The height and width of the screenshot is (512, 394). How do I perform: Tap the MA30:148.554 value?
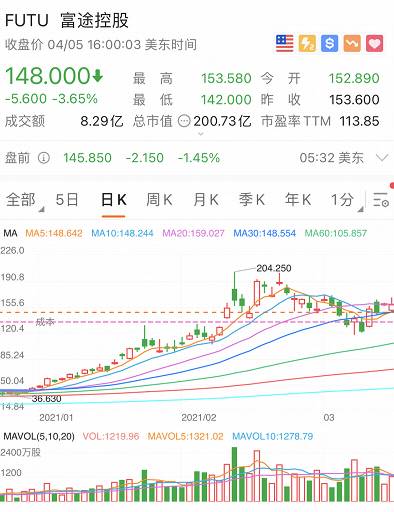(265, 233)
